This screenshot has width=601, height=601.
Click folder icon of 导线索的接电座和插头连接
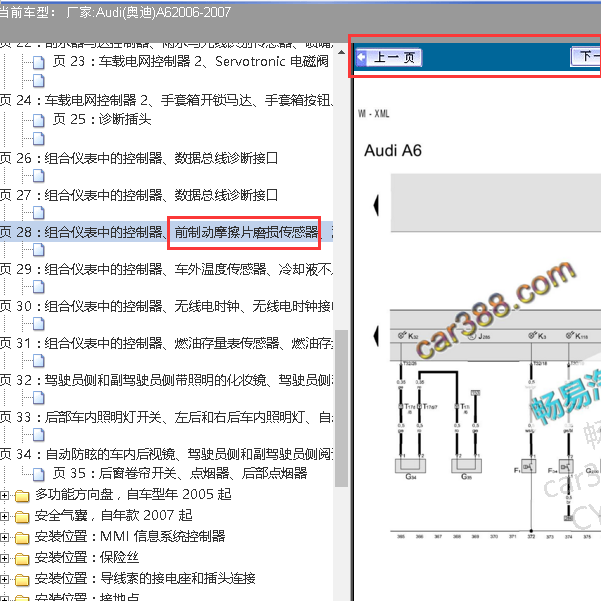pyautogui.click(x=22, y=580)
